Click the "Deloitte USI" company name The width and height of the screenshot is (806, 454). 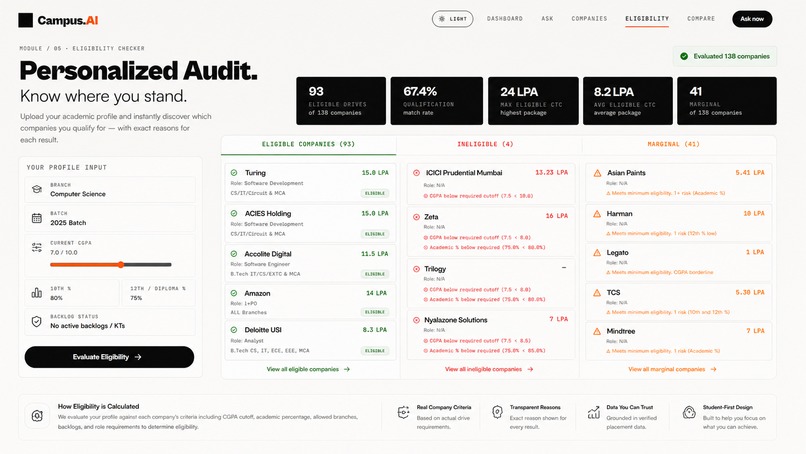pyautogui.click(x=263, y=330)
